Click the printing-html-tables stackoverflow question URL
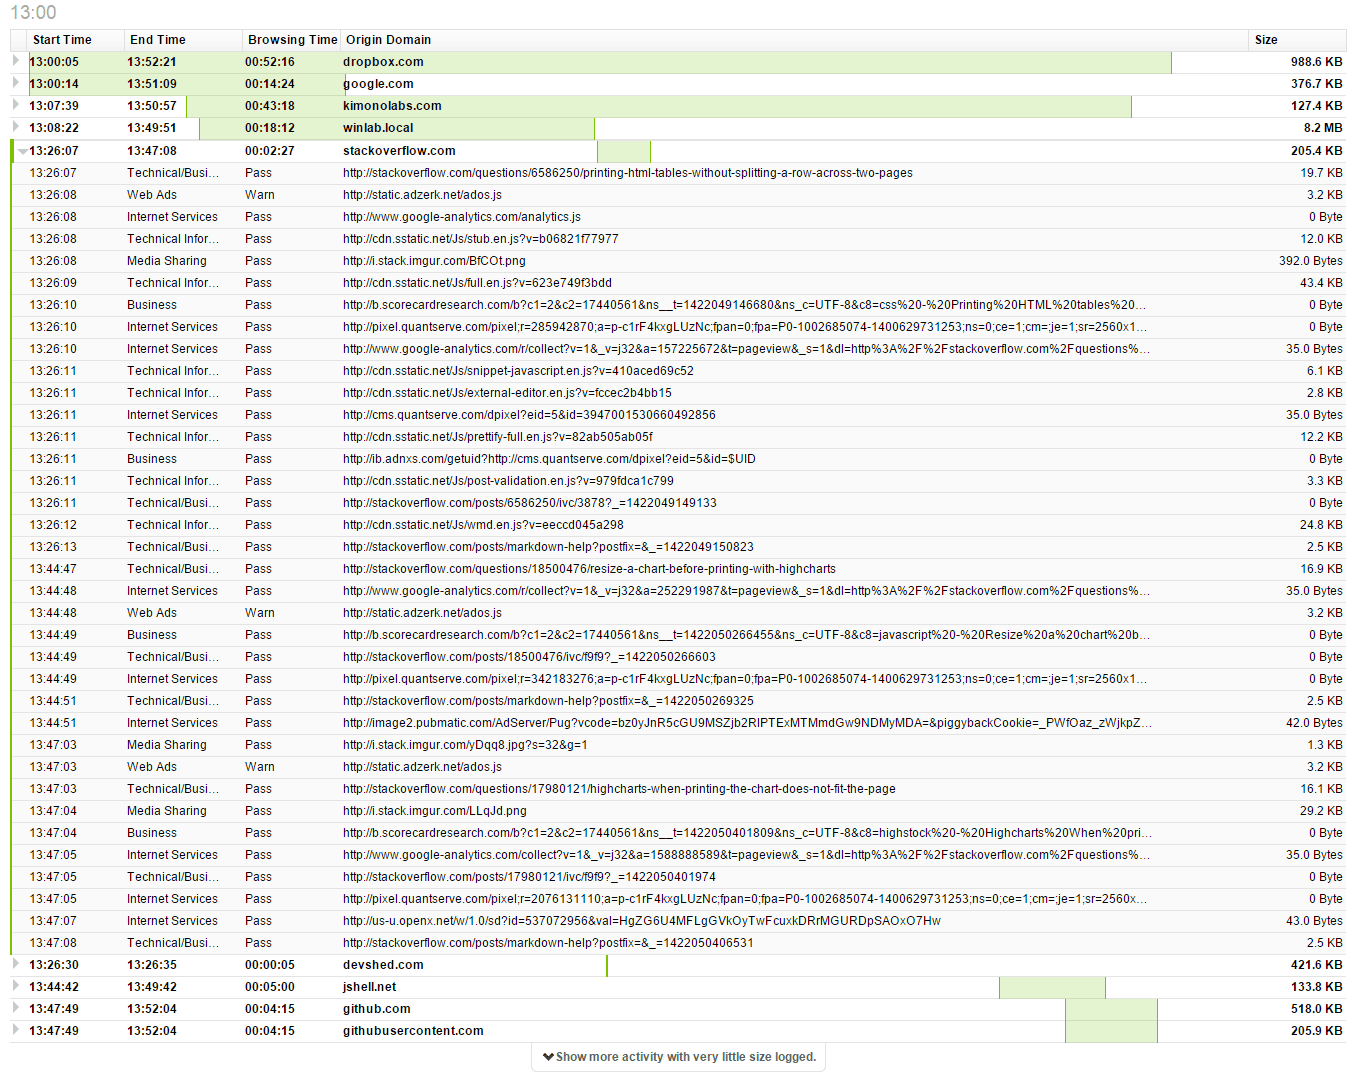This screenshot has width=1366, height=1082. coord(628,173)
